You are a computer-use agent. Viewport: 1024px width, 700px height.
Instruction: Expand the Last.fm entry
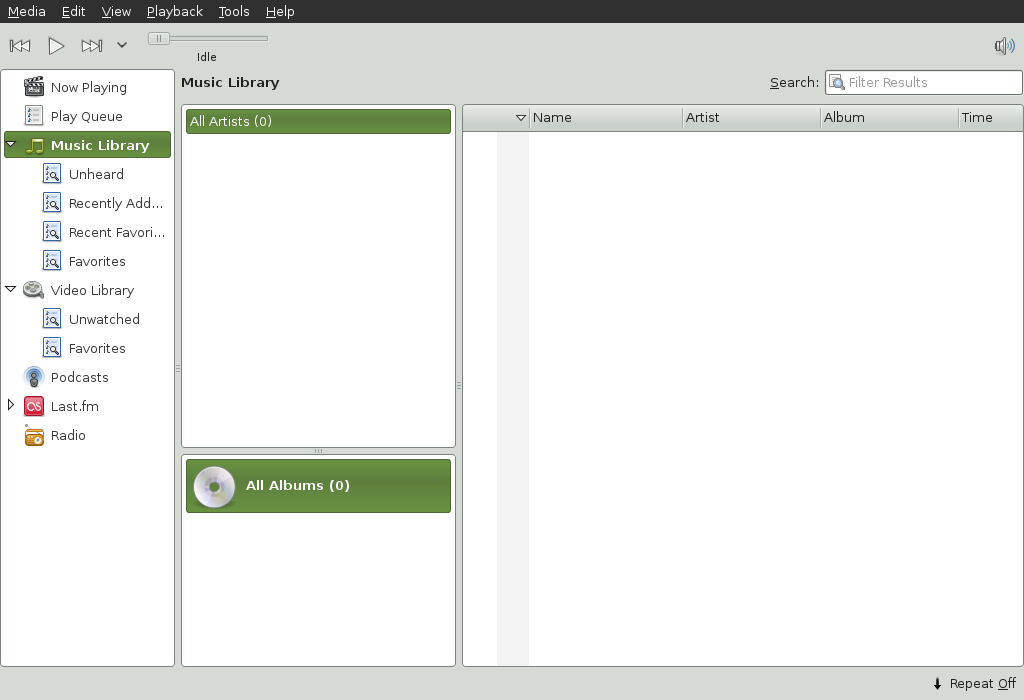(x=11, y=406)
